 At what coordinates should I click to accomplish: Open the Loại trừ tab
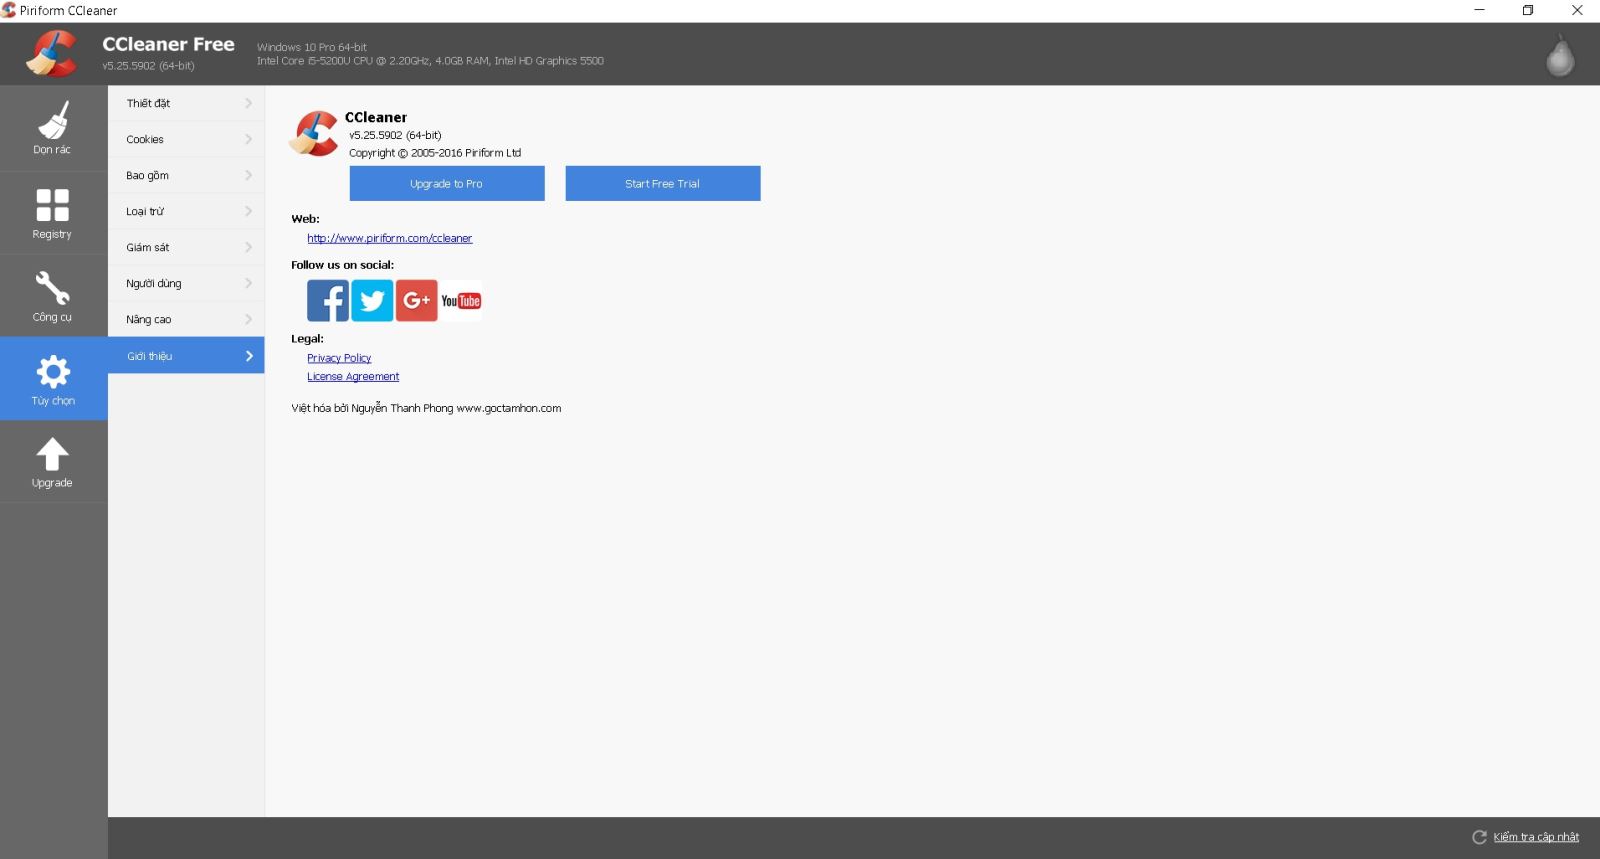pyautogui.click(x=186, y=211)
